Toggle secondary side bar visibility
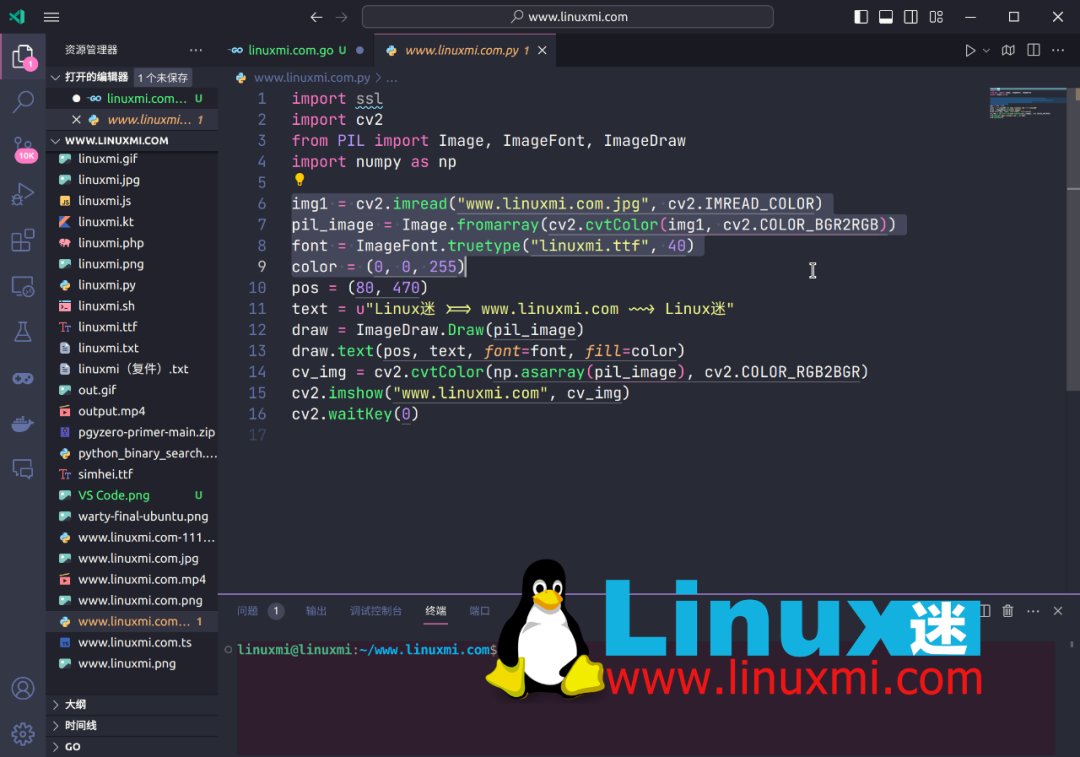The image size is (1080, 757). [911, 17]
